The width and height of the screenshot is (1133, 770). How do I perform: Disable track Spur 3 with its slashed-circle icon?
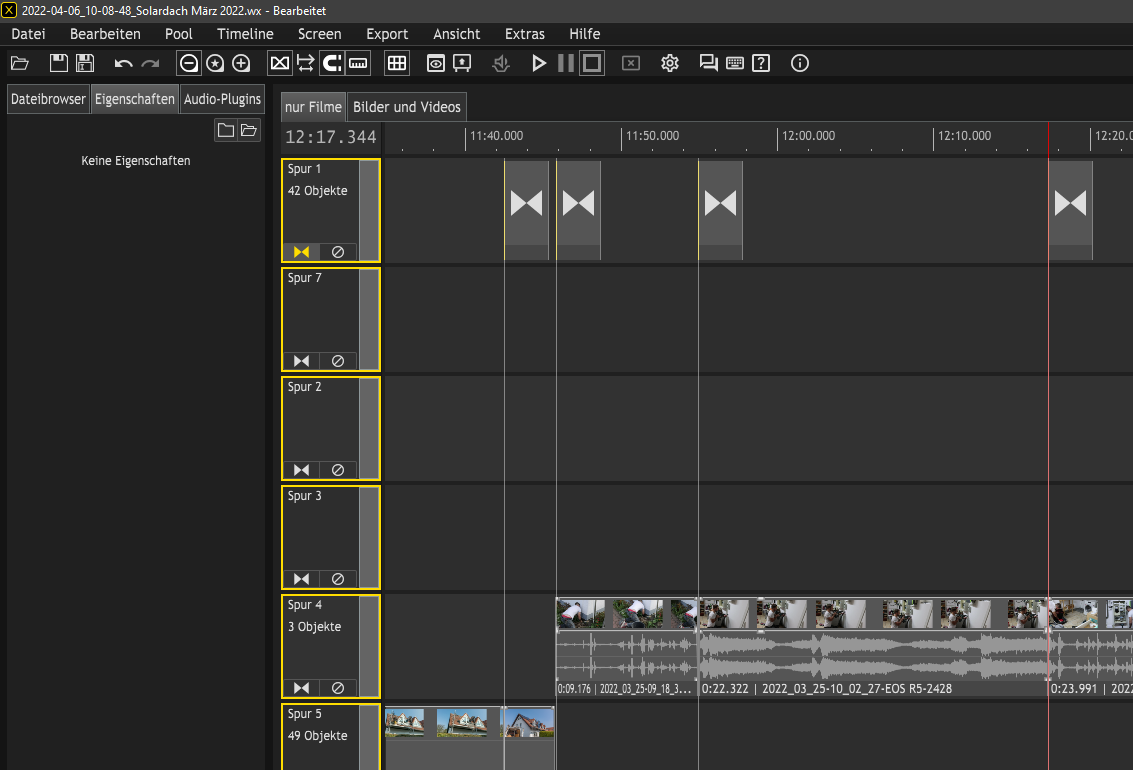point(337,579)
